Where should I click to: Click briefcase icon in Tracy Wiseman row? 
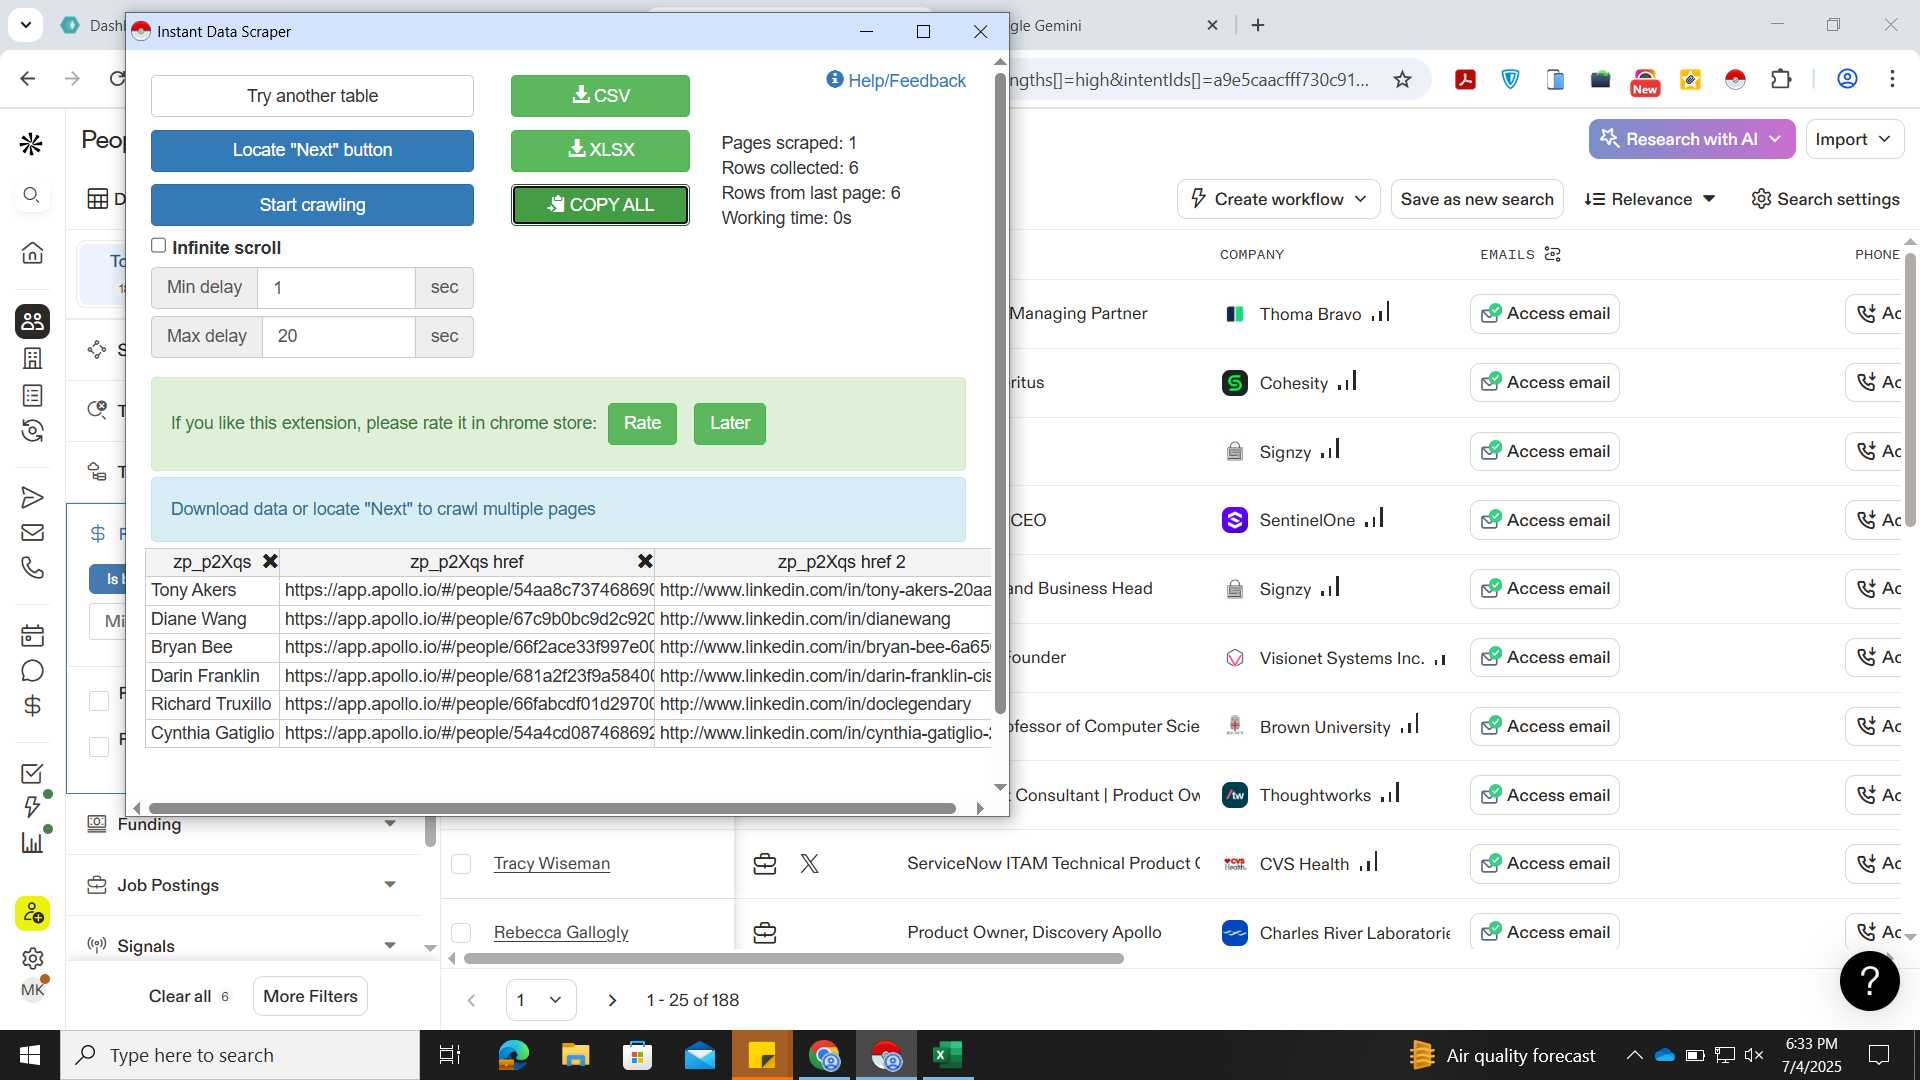[765, 864]
